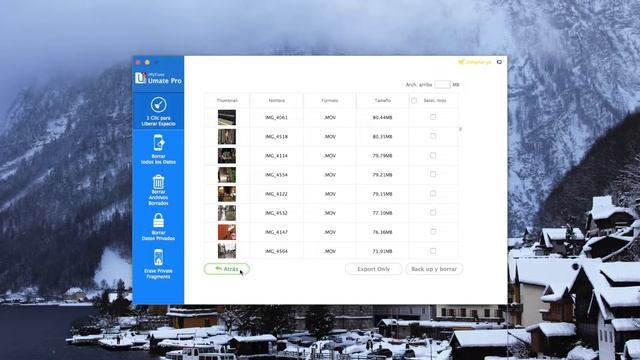The width and height of the screenshot is (640, 360).
Task: Check the box for IMG_4534
Action: click(x=433, y=174)
